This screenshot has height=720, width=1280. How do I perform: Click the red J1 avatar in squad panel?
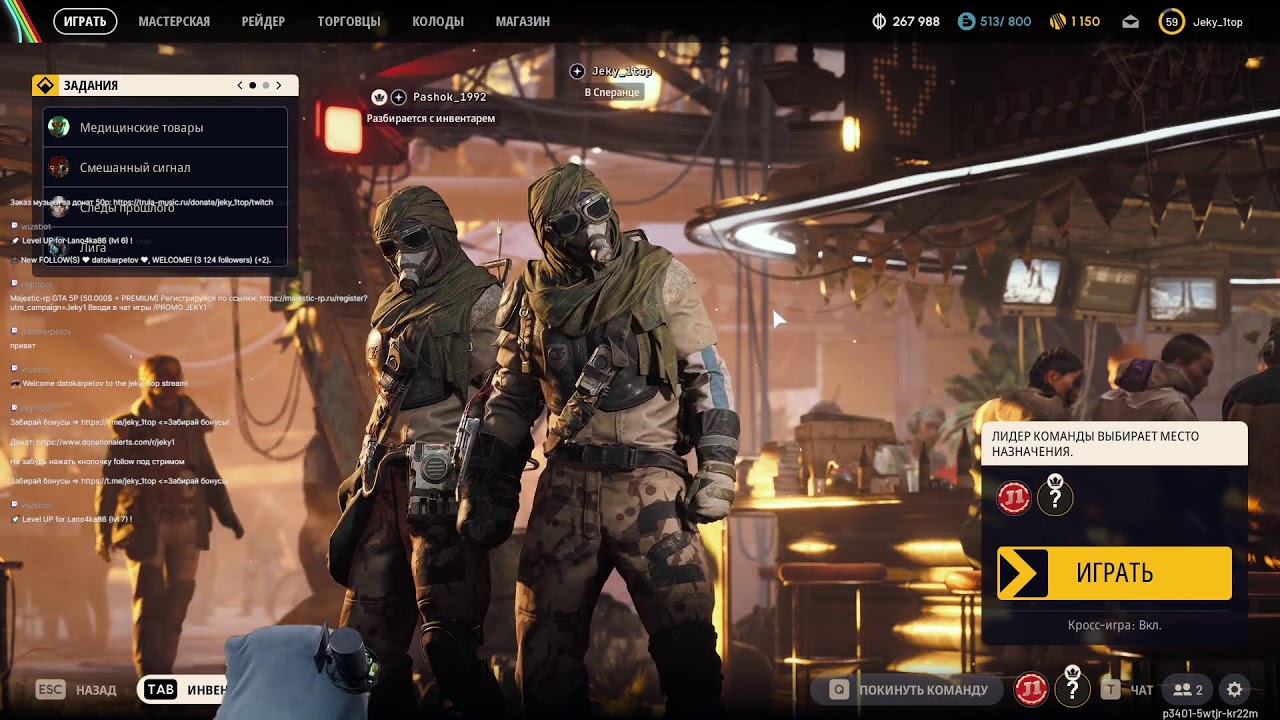pos(1014,497)
